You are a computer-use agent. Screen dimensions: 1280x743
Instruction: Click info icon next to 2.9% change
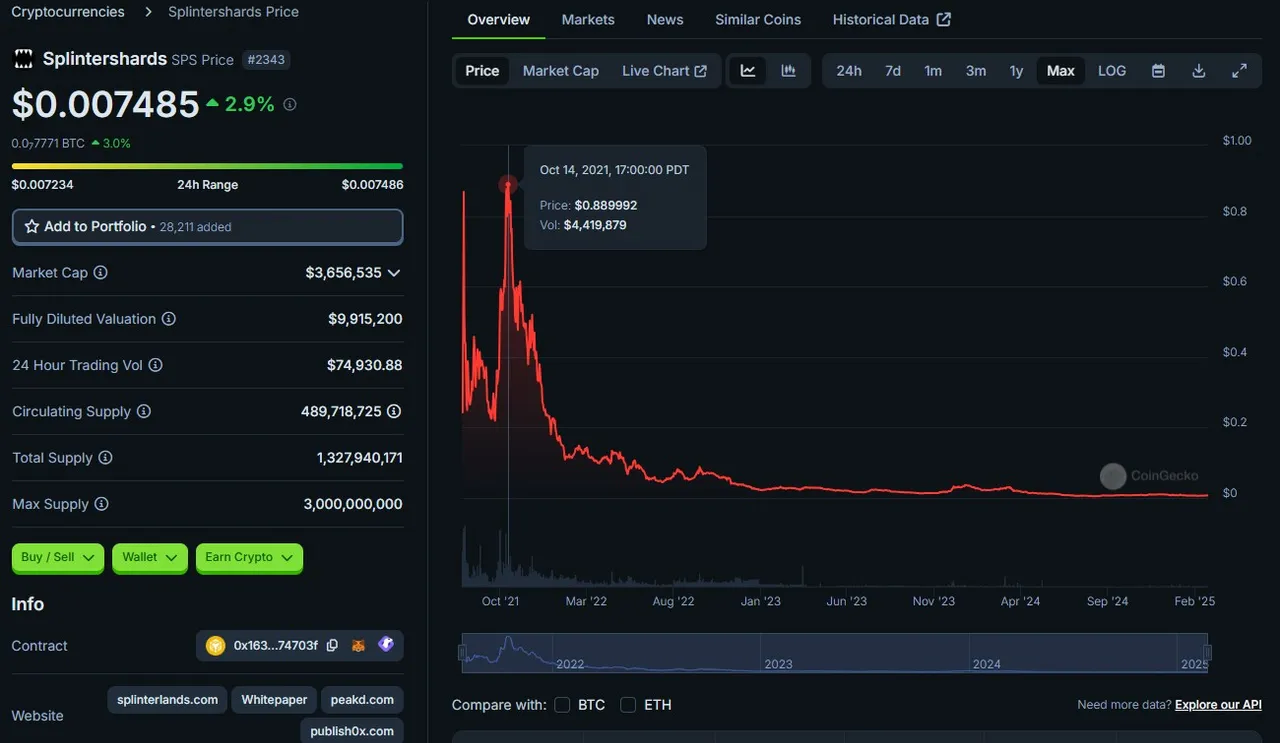tap(290, 104)
